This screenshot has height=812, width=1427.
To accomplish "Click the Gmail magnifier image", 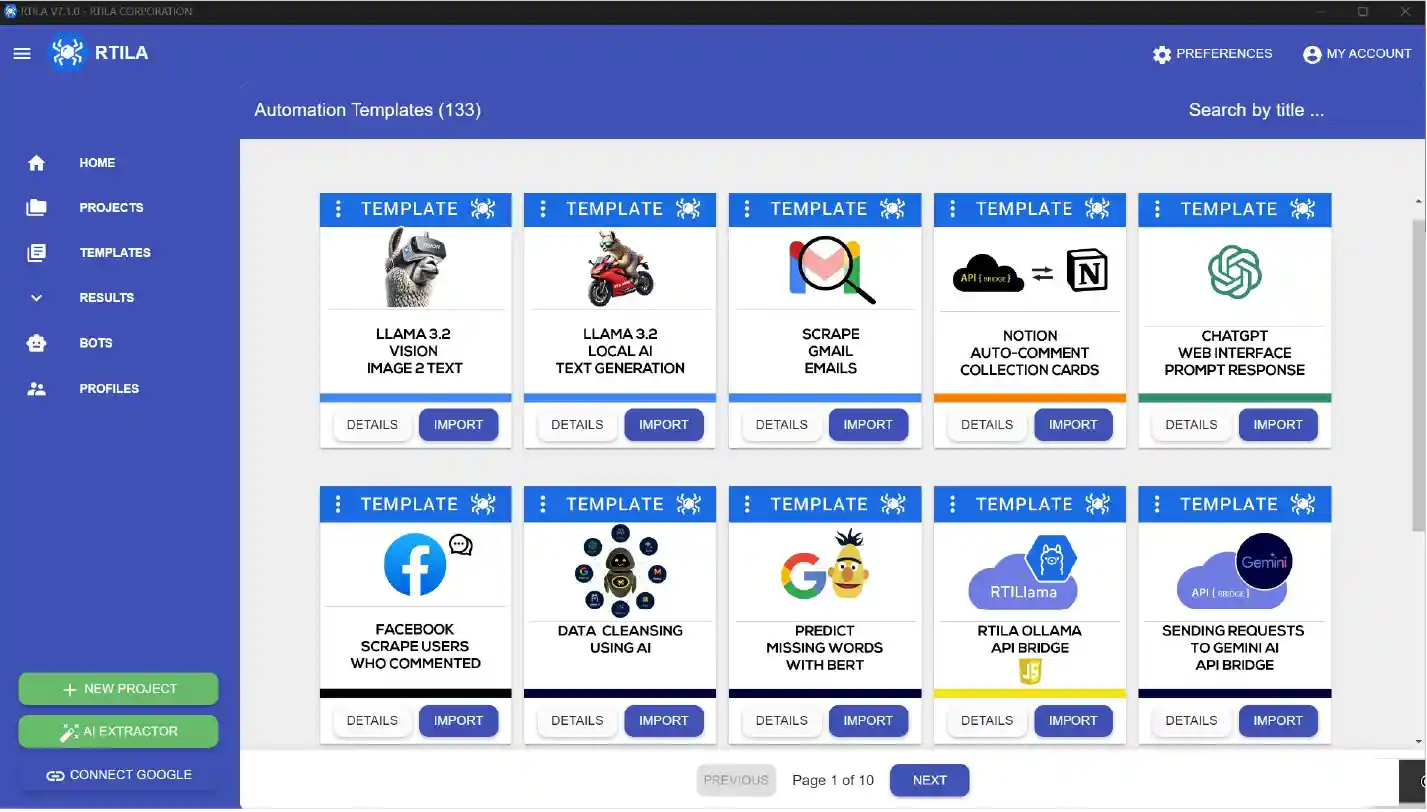I will [830, 271].
